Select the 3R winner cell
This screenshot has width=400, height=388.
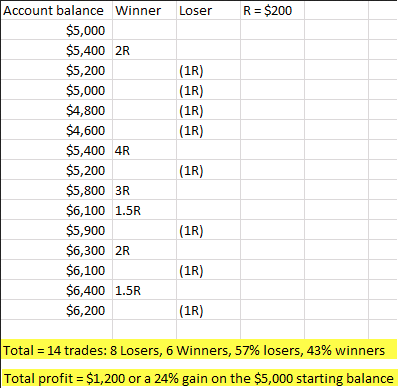click(x=144, y=190)
